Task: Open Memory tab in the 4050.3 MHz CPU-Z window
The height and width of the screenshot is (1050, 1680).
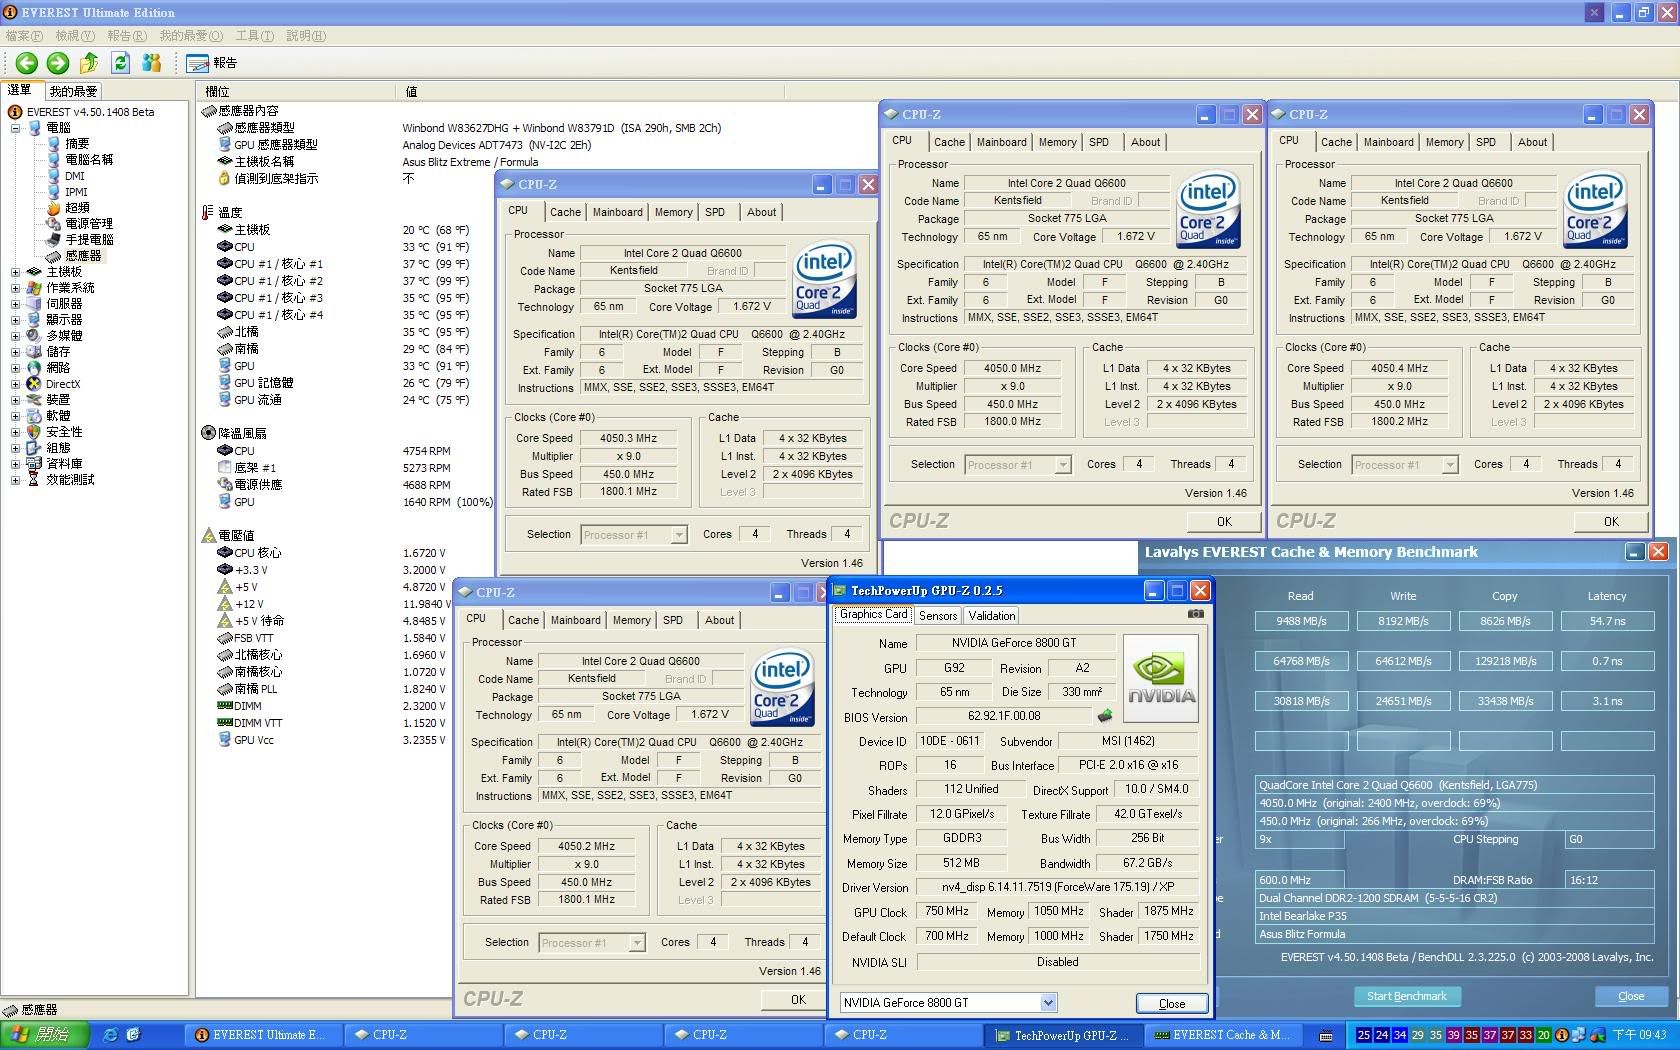Action: pyautogui.click(x=673, y=212)
